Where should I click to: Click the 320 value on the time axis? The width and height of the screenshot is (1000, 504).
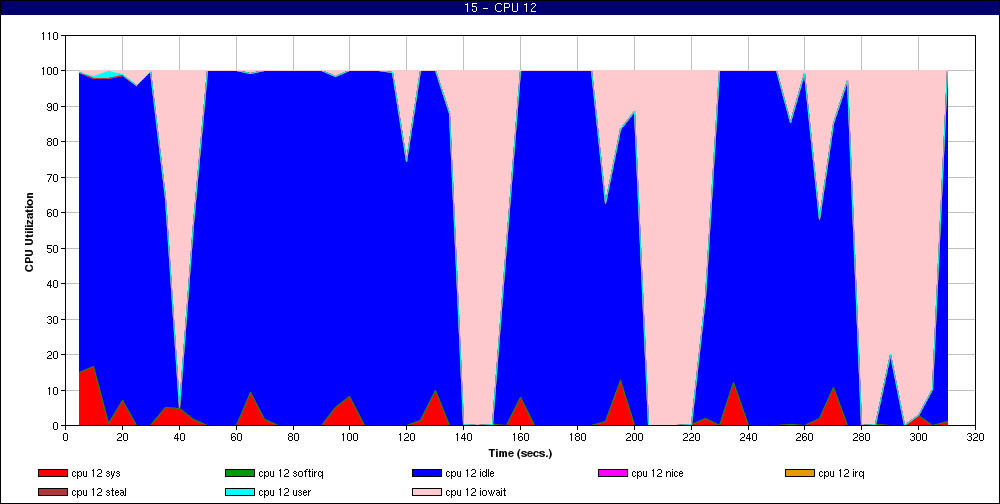pyautogui.click(x=975, y=437)
